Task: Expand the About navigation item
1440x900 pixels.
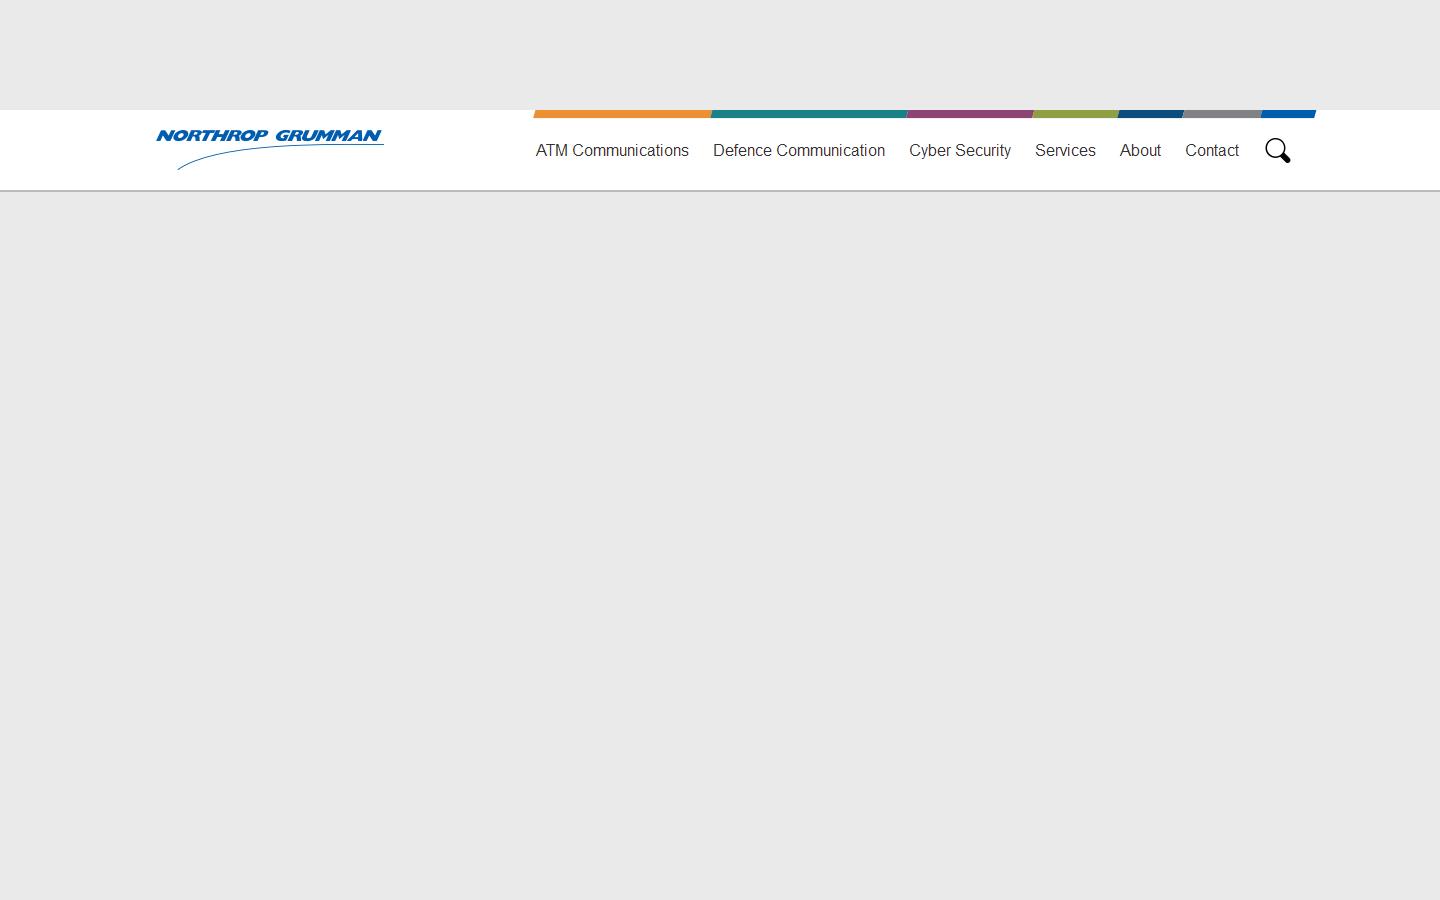Action: pyautogui.click(x=1140, y=150)
